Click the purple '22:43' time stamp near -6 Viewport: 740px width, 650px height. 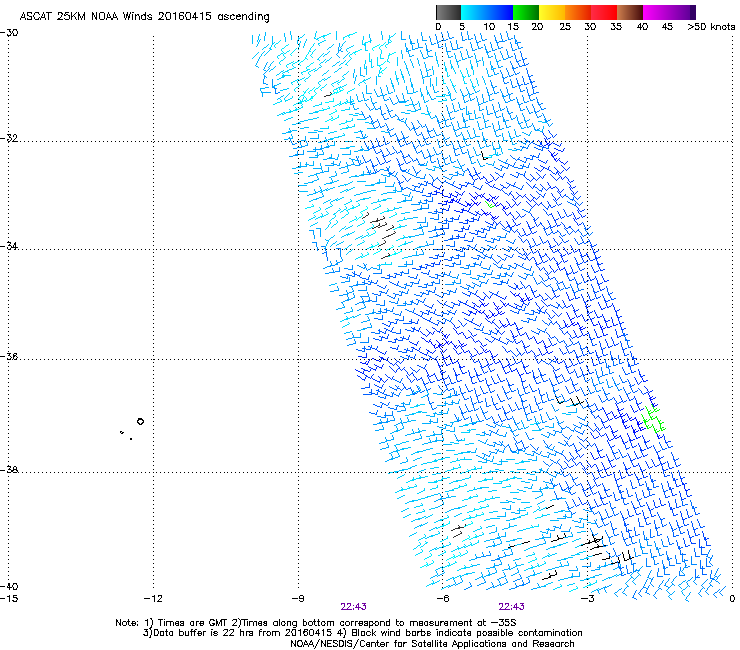(512, 607)
